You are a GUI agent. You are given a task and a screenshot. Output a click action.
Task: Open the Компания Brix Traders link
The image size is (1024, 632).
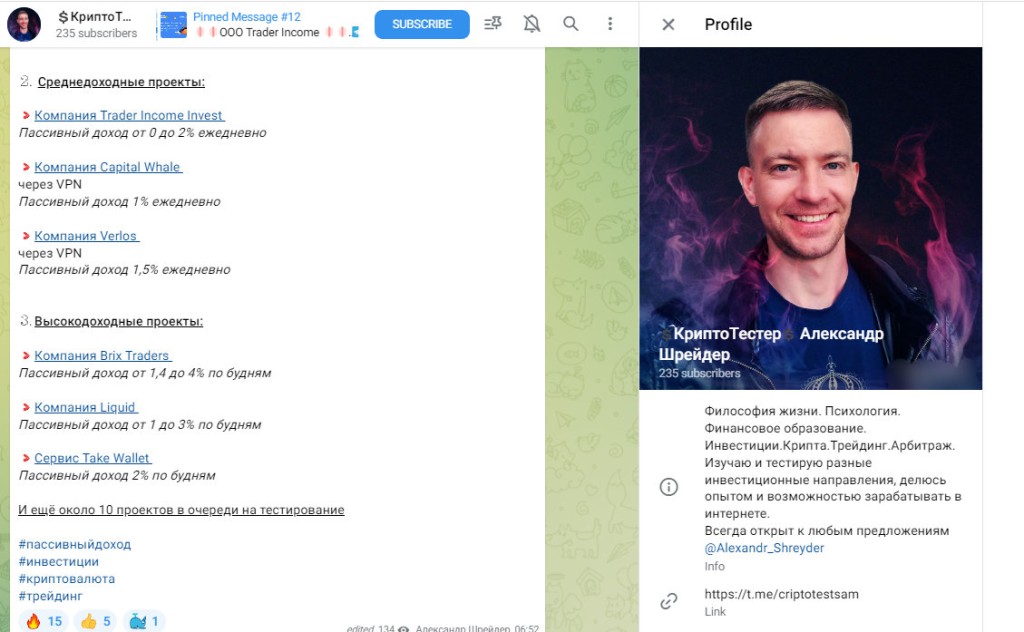(x=103, y=355)
